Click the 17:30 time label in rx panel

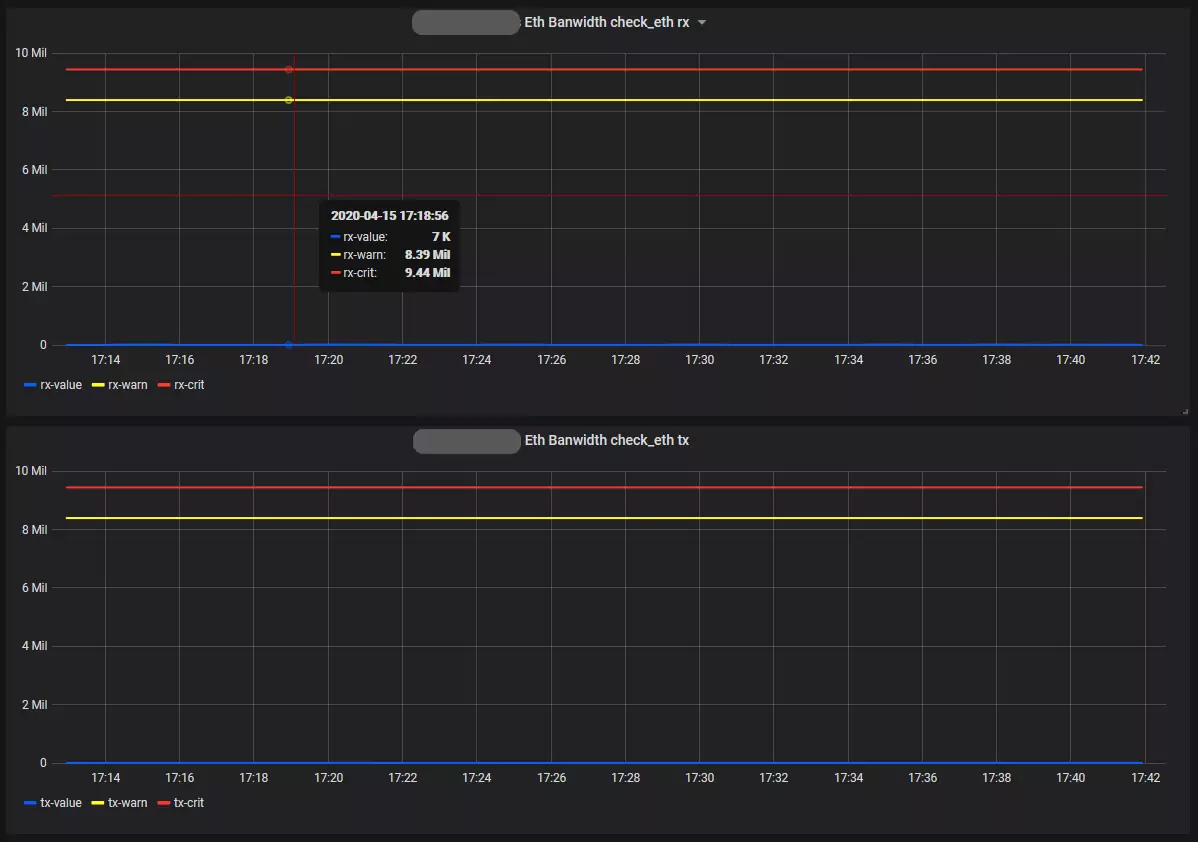tap(699, 360)
